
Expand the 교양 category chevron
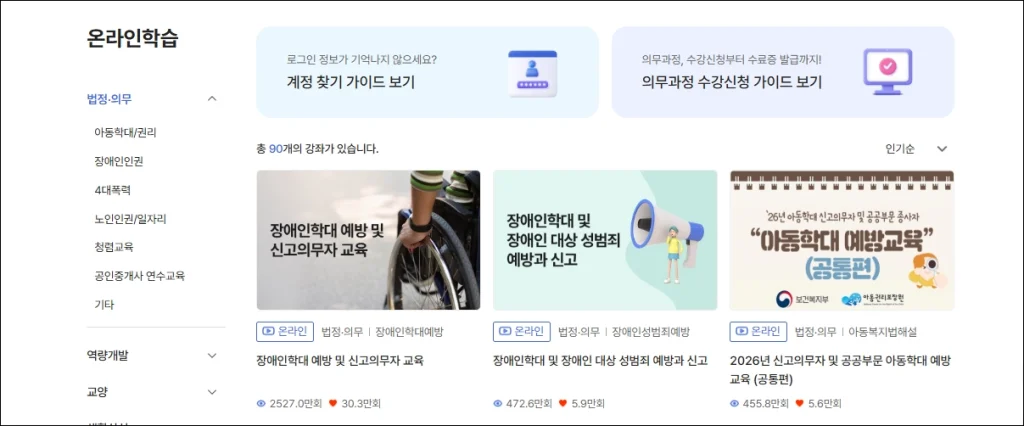click(x=212, y=392)
